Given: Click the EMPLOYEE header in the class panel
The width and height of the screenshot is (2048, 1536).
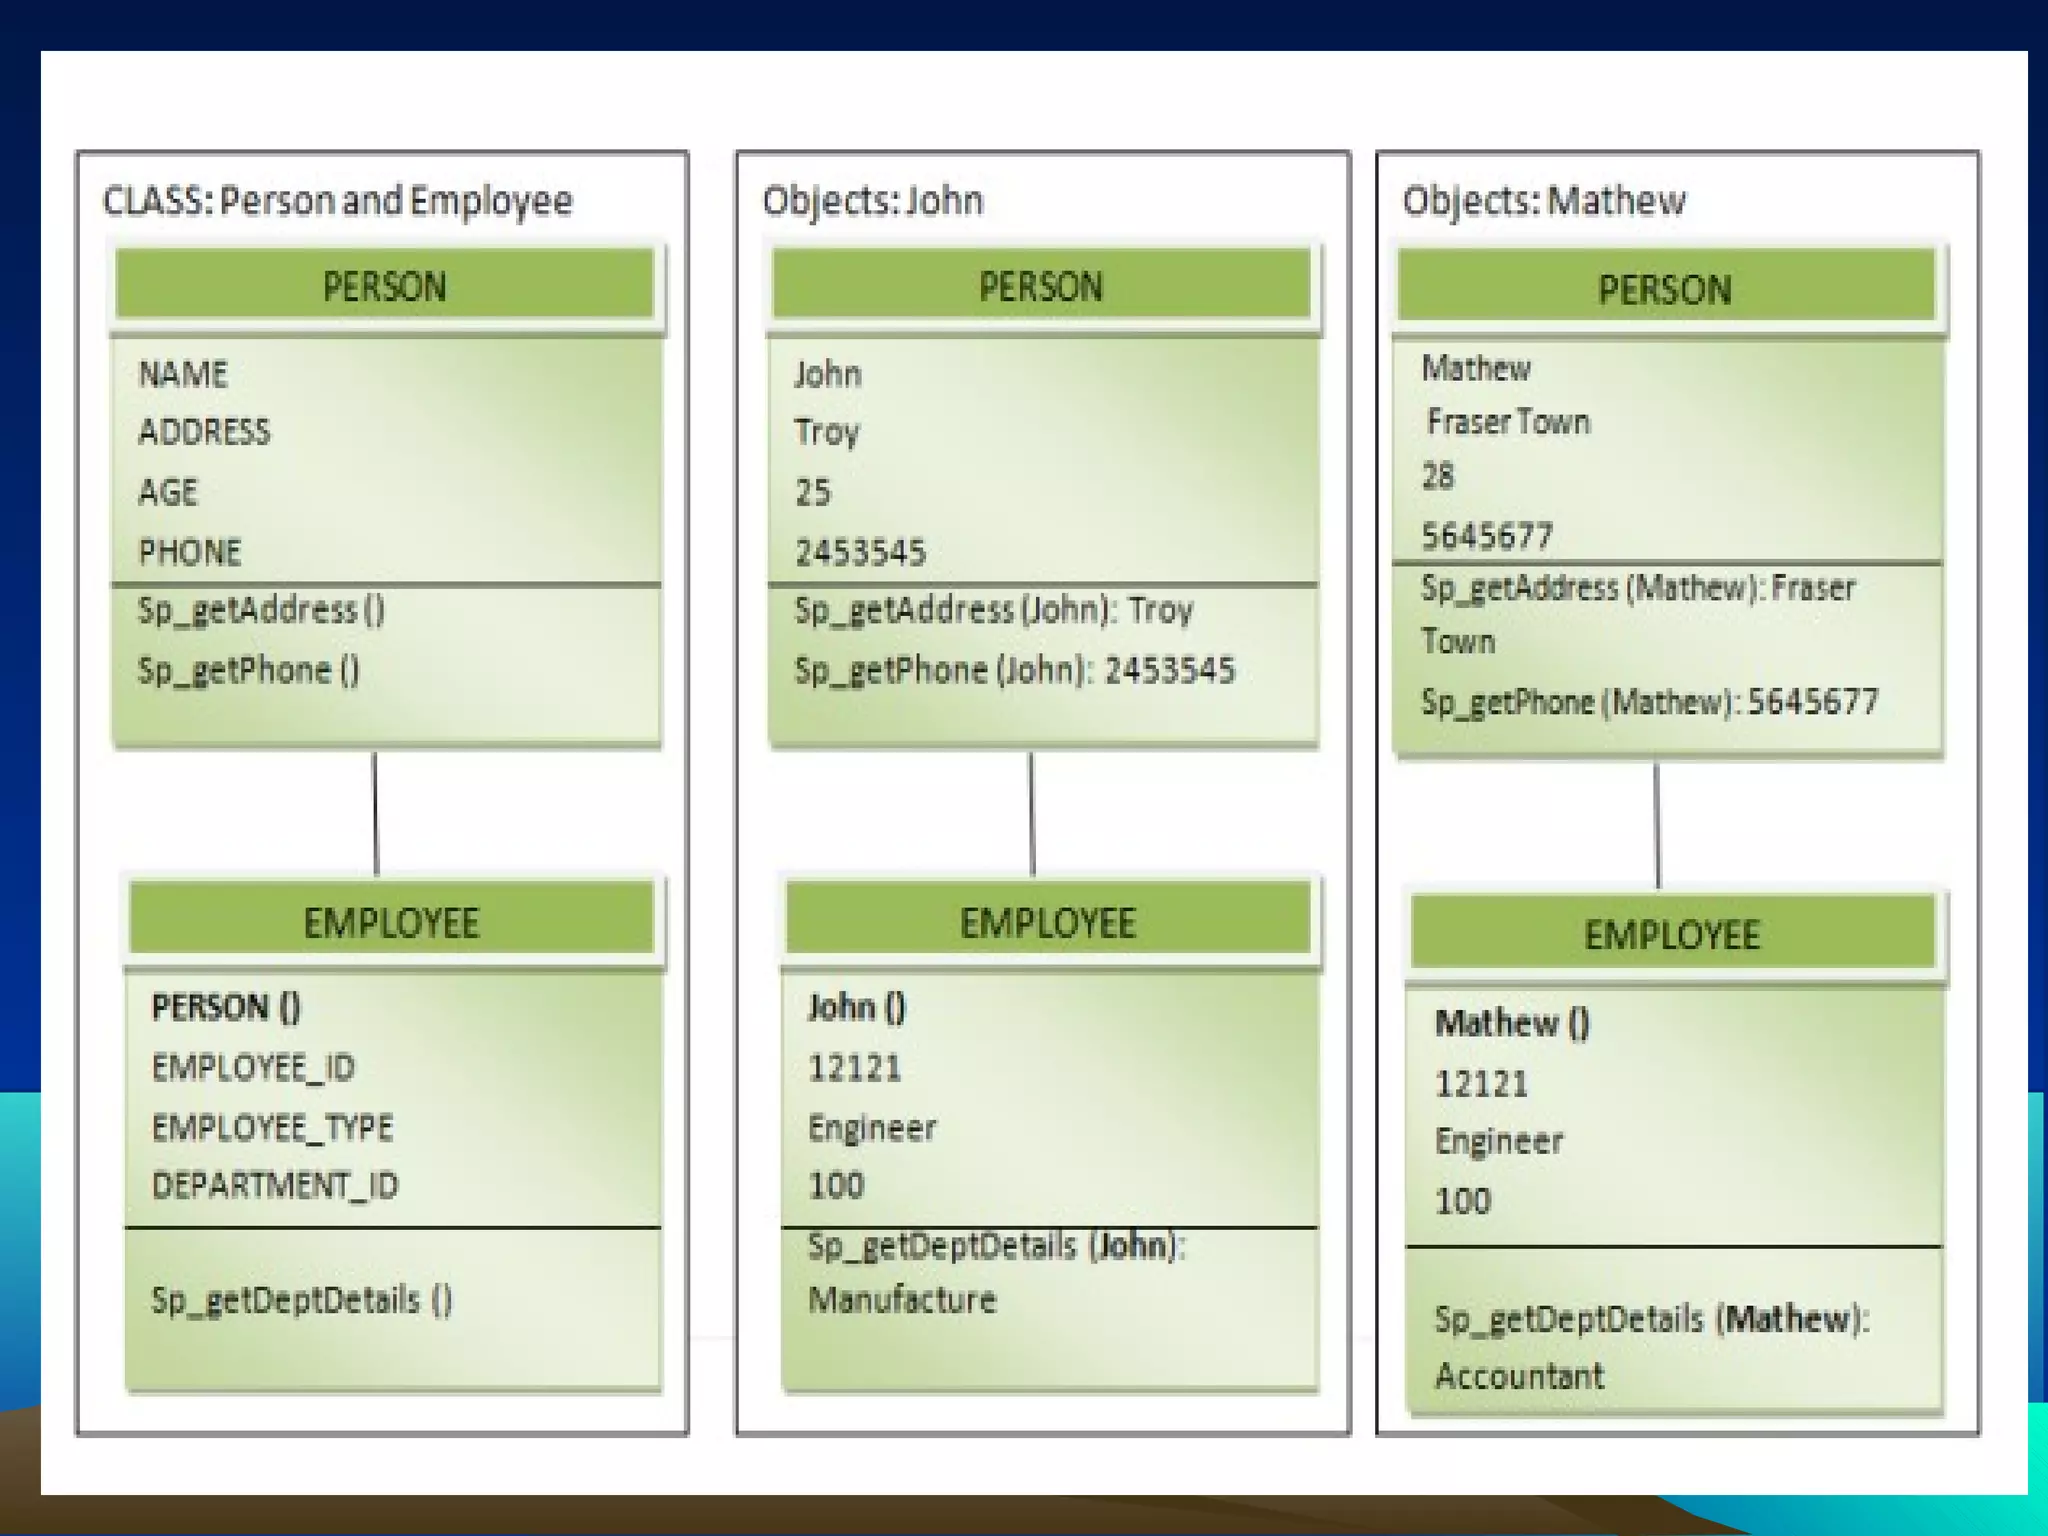Looking at the screenshot, I should point(391,923).
